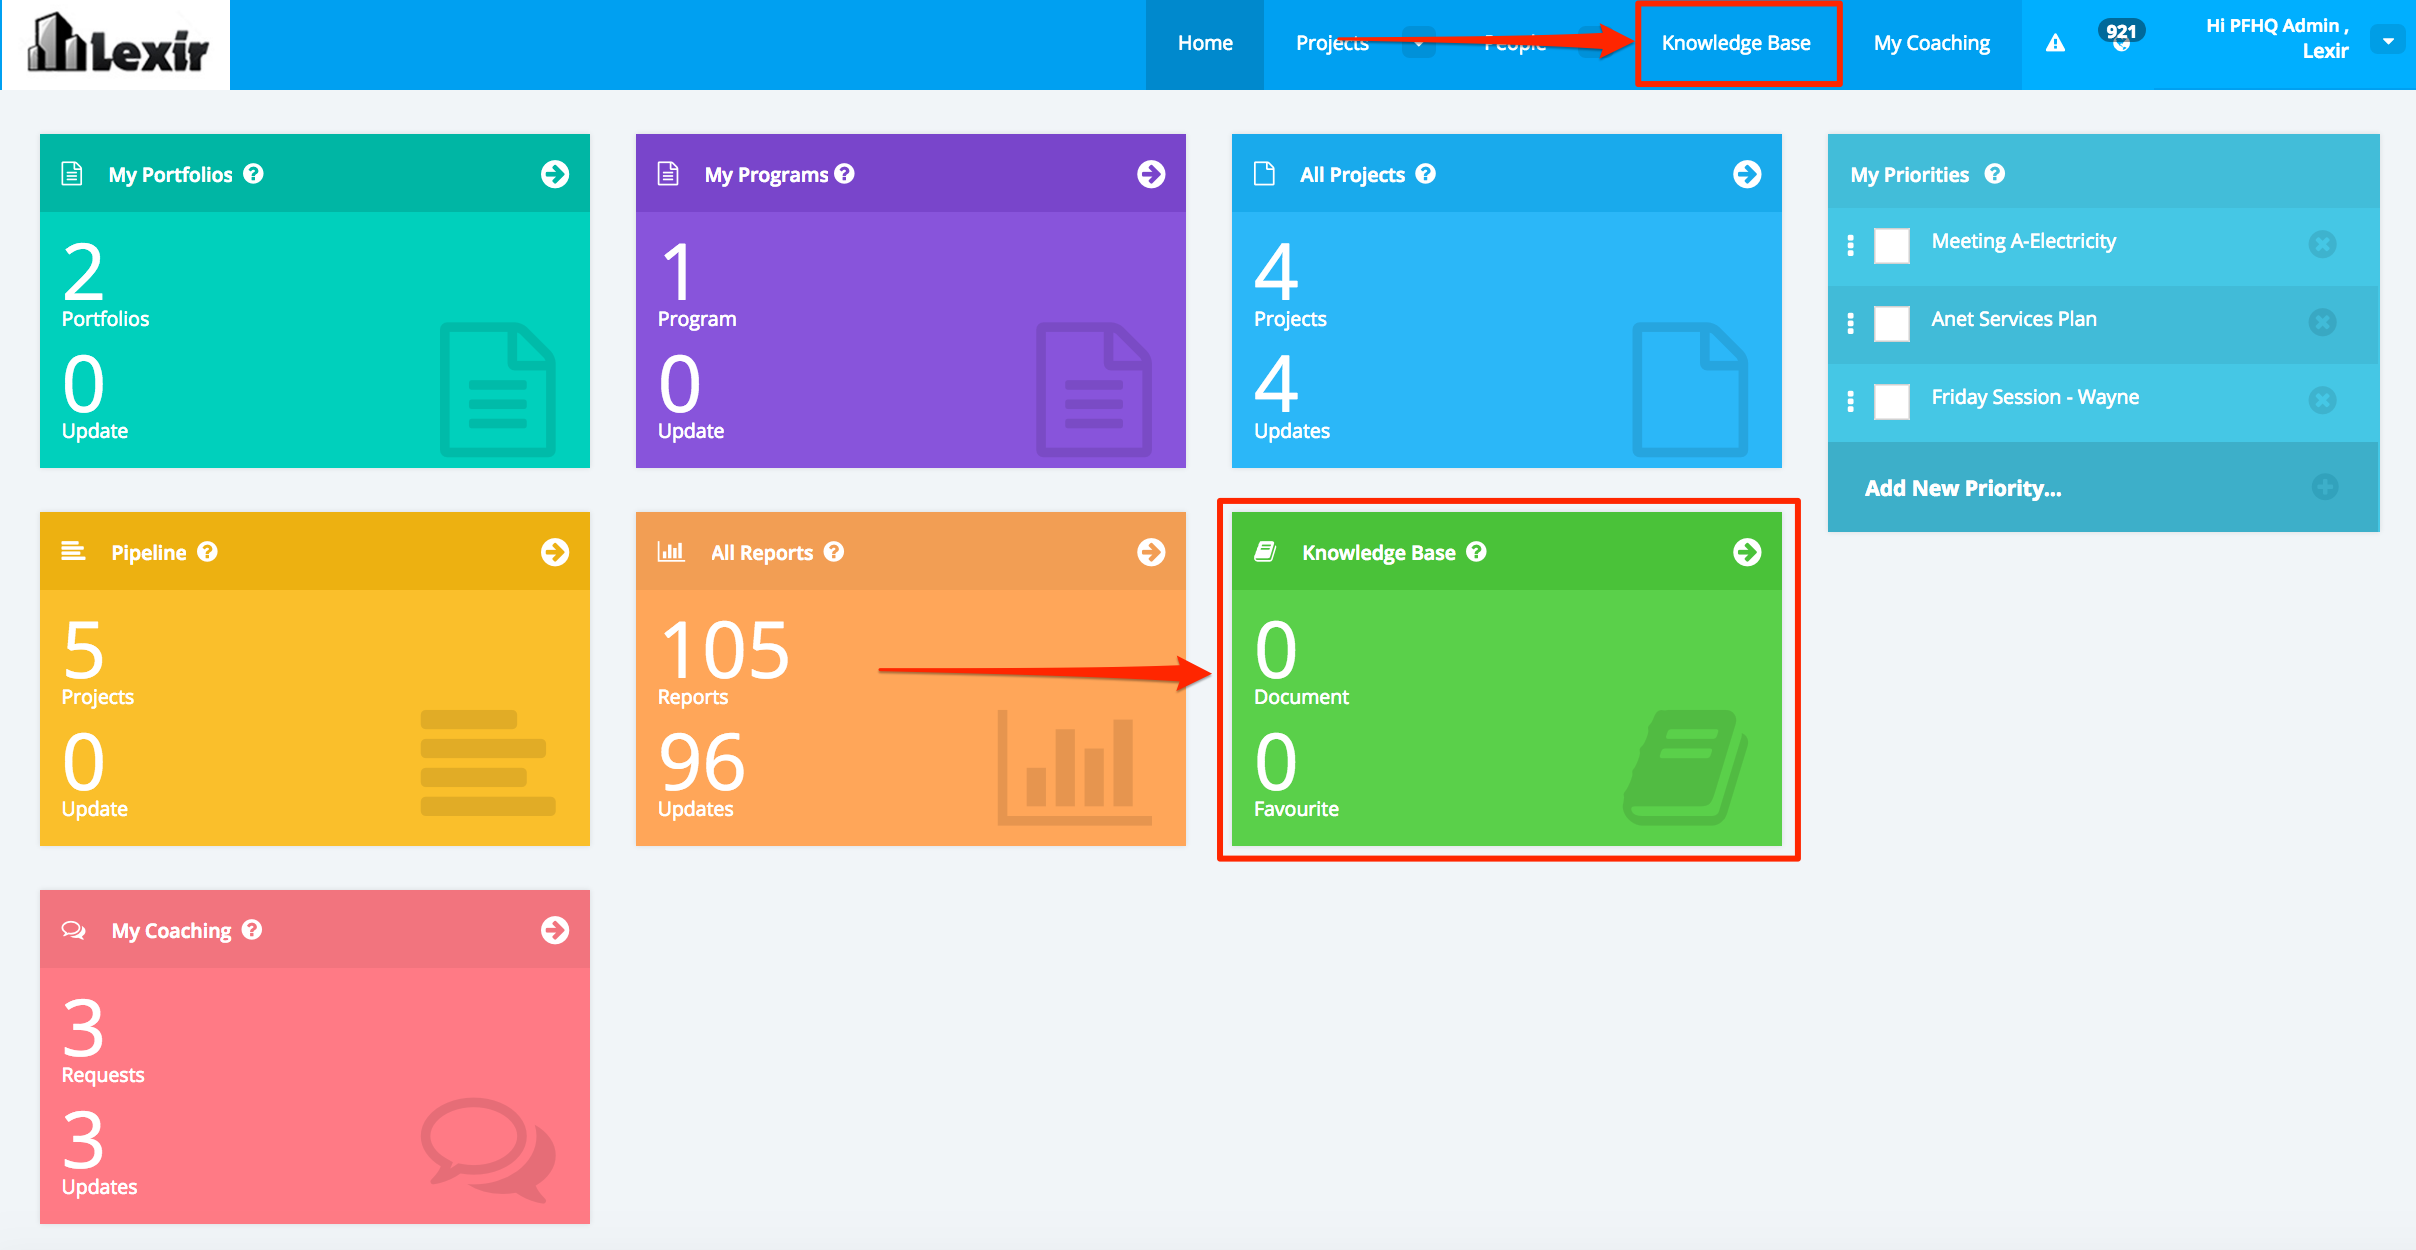Remove Anet Services Plan priority
This screenshot has width=2416, height=1250.
[2322, 322]
